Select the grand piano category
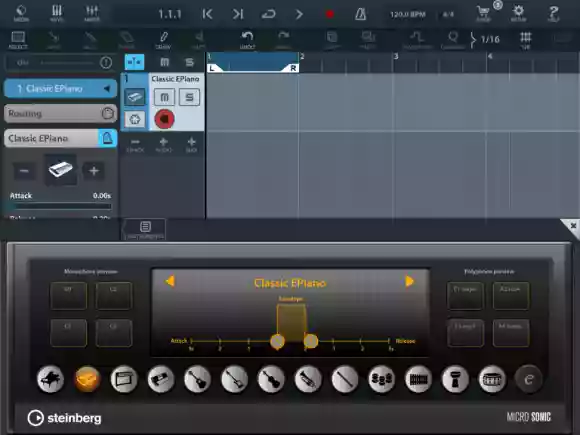The image size is (580, 435). 50,379
